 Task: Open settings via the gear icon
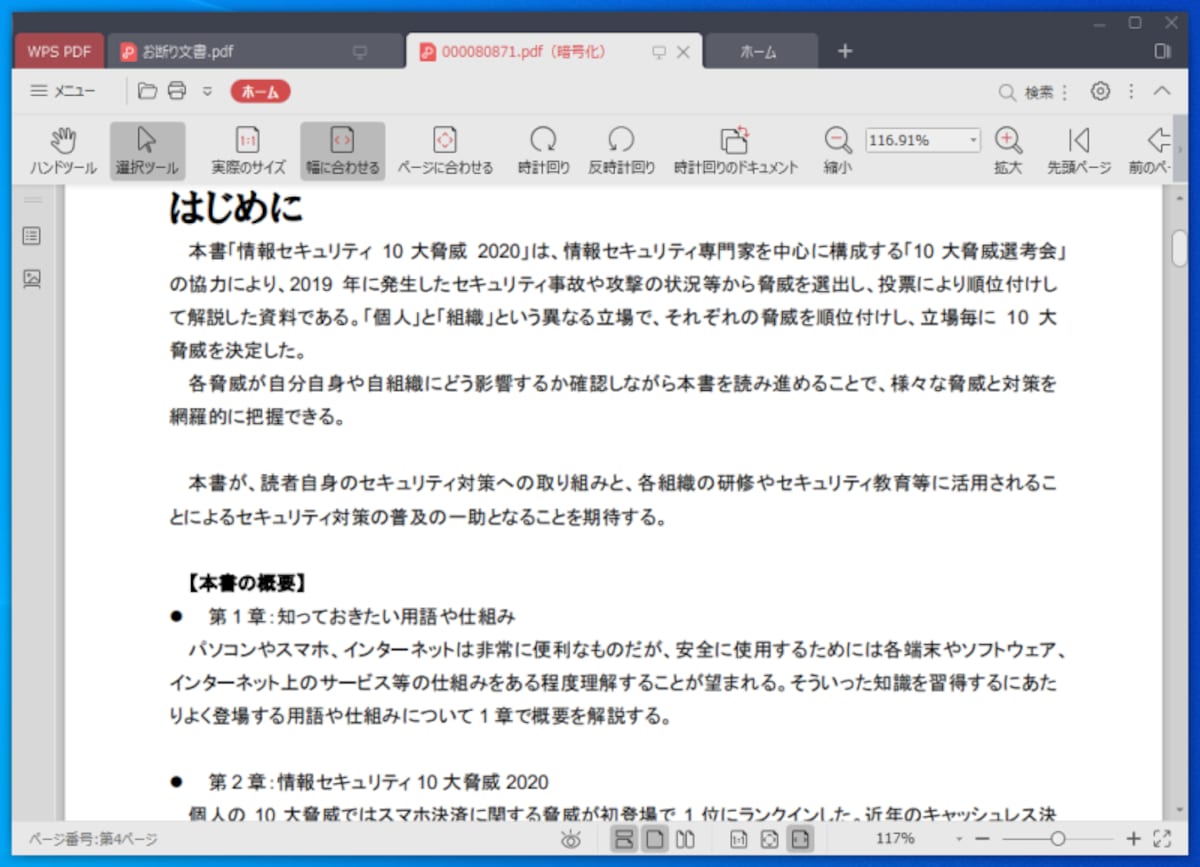tap(1100, 91)
